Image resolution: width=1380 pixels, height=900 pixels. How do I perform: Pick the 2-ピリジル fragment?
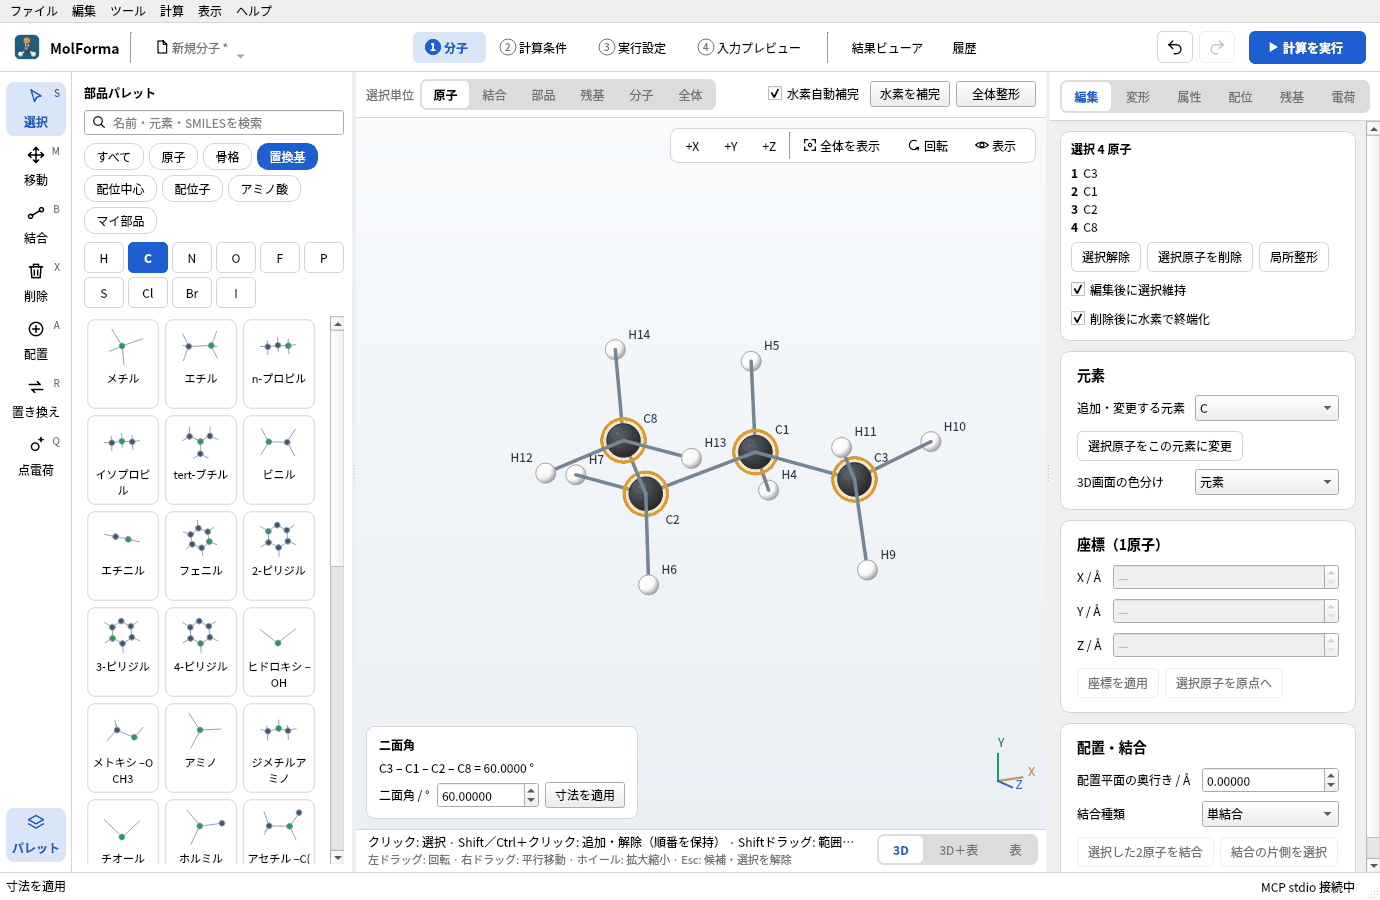(x=279, y=555)
